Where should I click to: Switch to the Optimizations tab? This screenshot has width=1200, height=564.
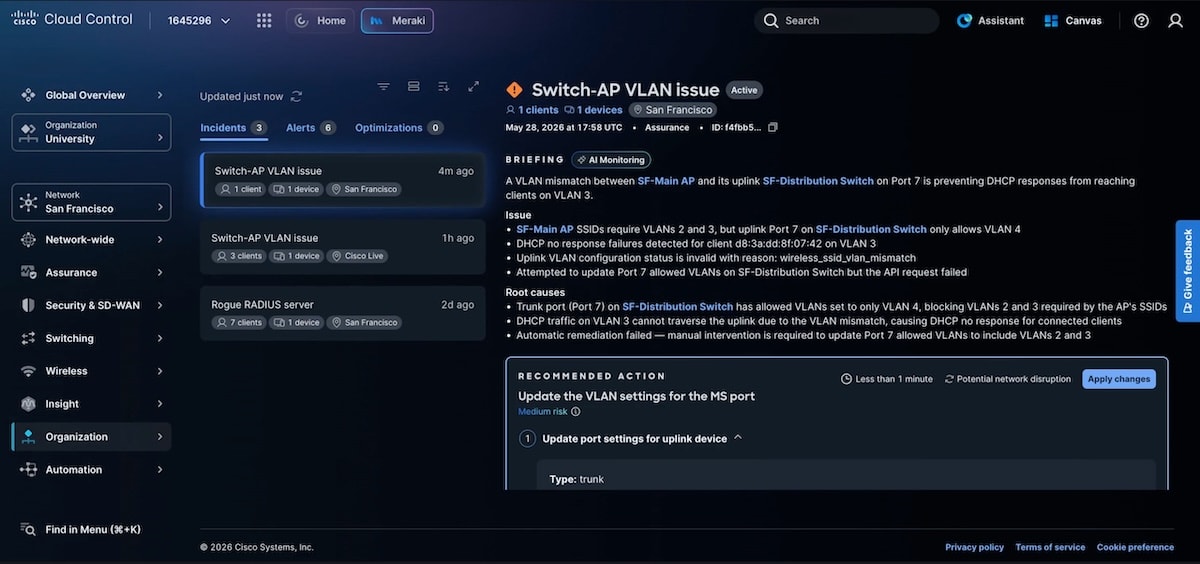399,128
